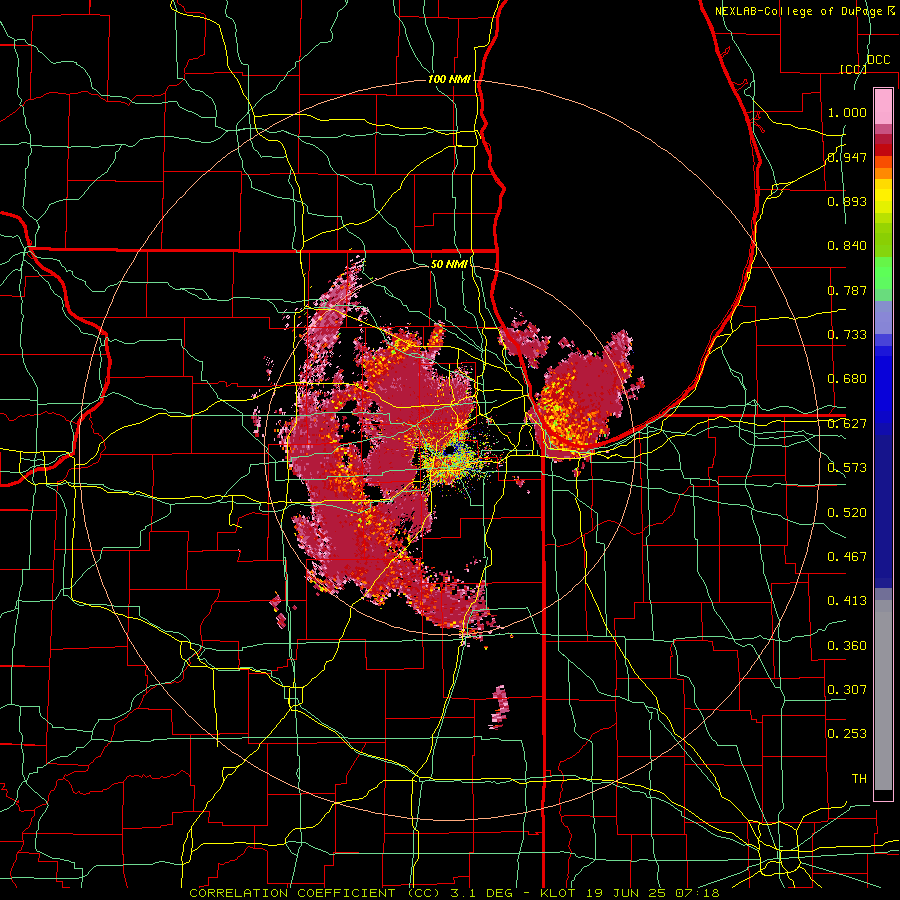Click the KLOT radar site in the center
Image resolution: width=900 pixels, height=900 pixels.
pos(451,450)
